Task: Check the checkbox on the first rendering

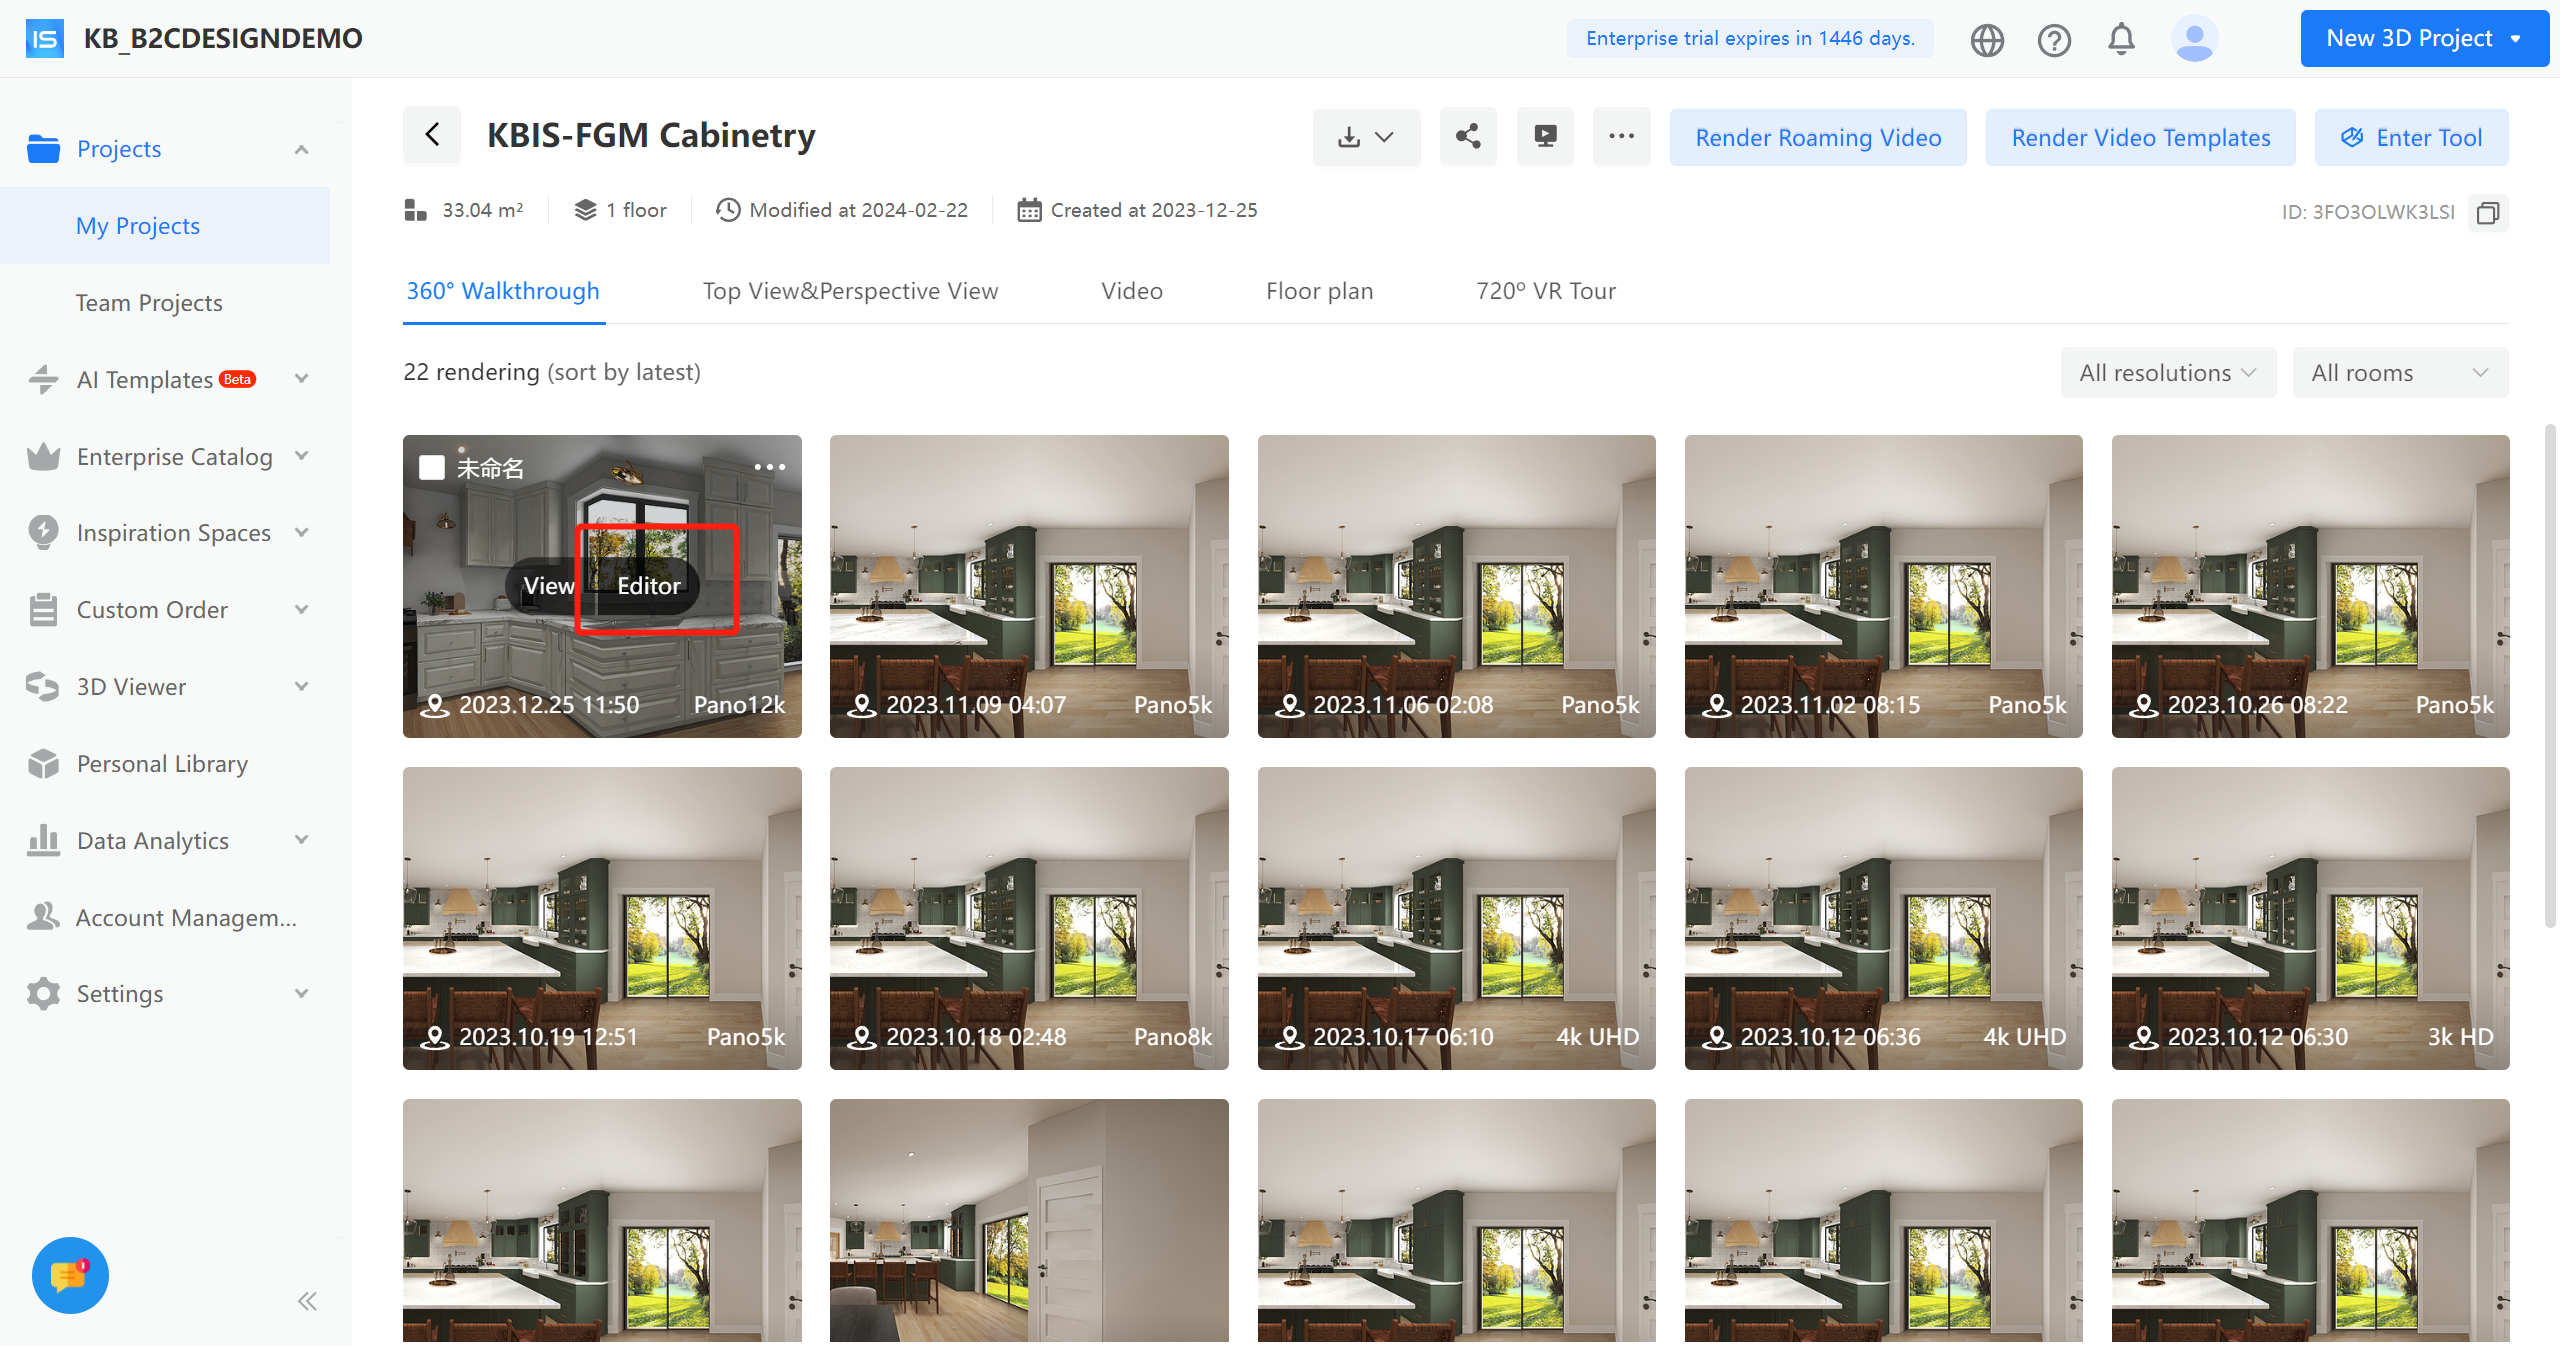Action: [x=432, y=467]
